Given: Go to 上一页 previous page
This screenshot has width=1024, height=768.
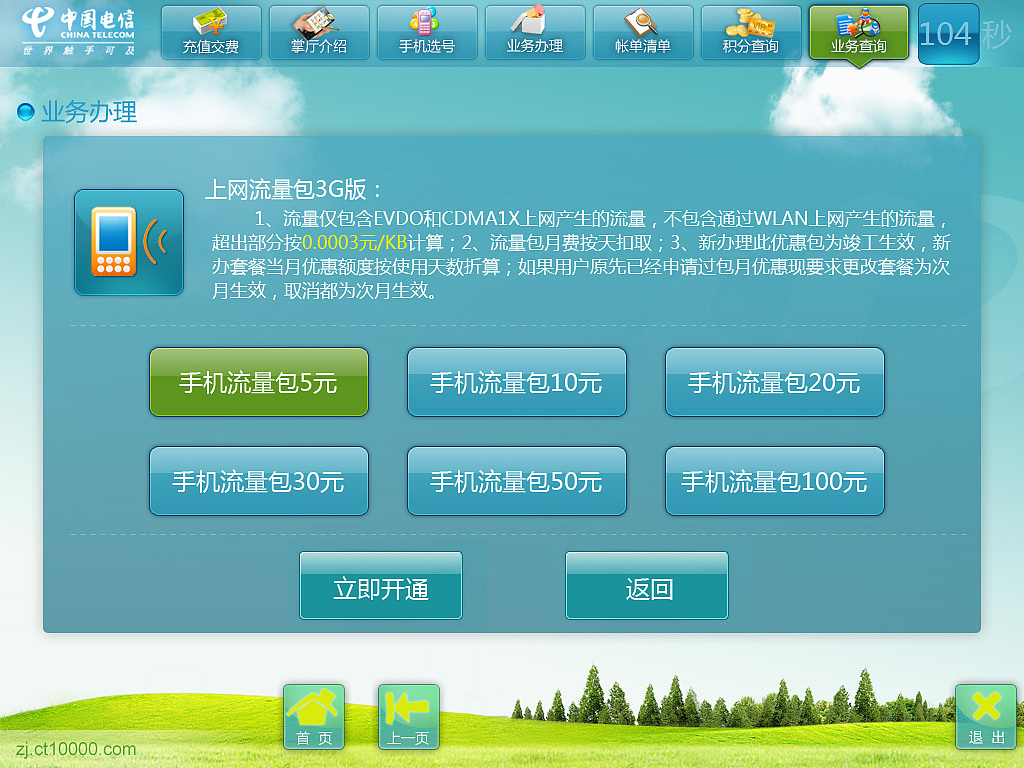Looking at the screenshot, I should tap(409, 716).
